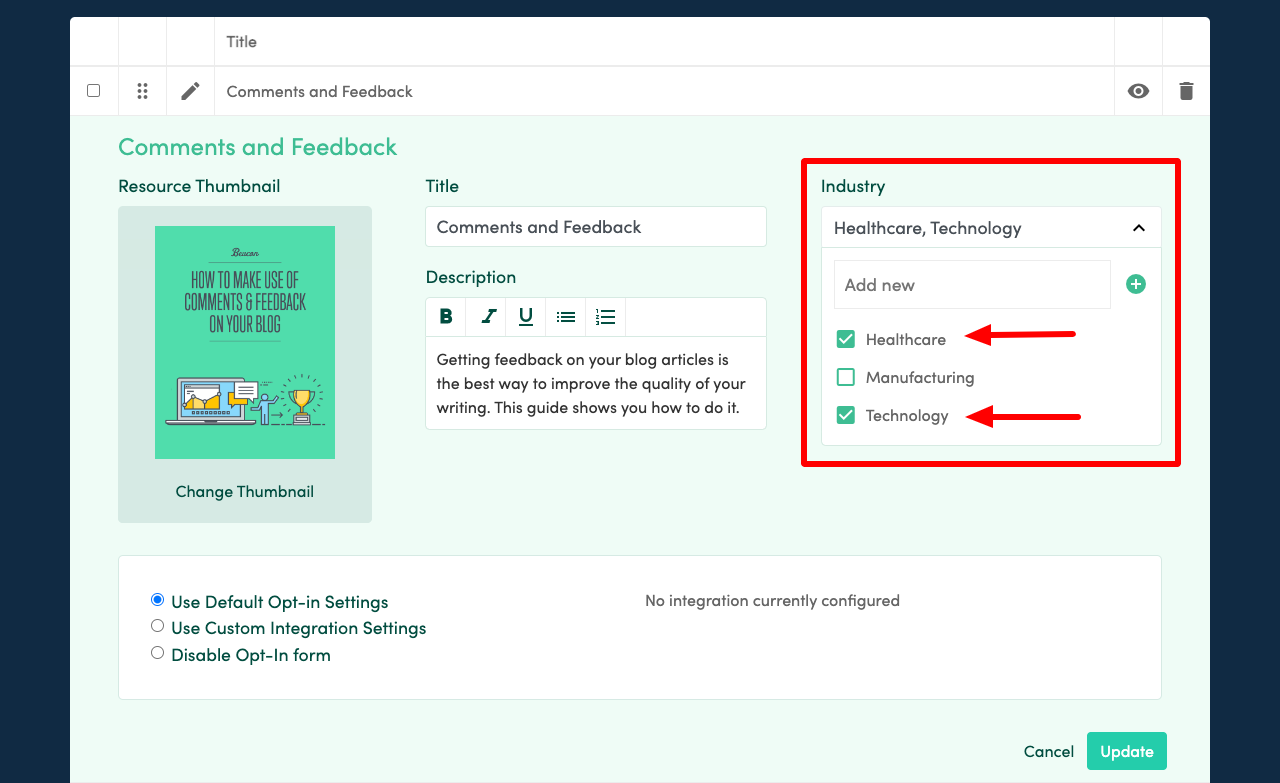Click inside the Title text field
1280x783 pixels.
(x=595, y=226)
